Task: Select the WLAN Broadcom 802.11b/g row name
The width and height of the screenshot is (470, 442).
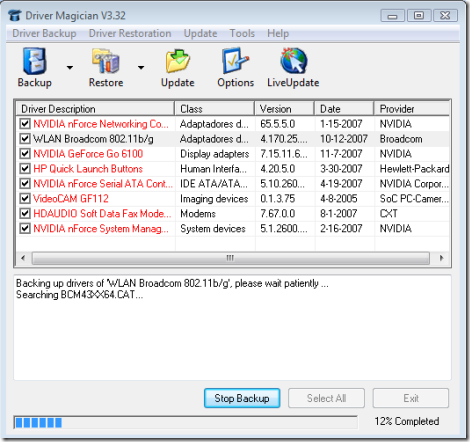Action: (x=93, y=139)
